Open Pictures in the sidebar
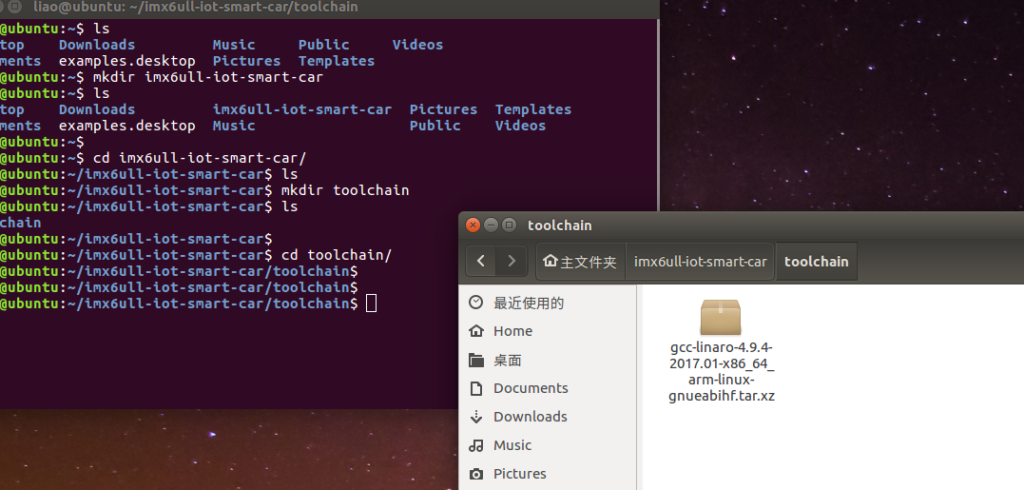The height and width of the screenshot is (490, 1024). [519, 474]
